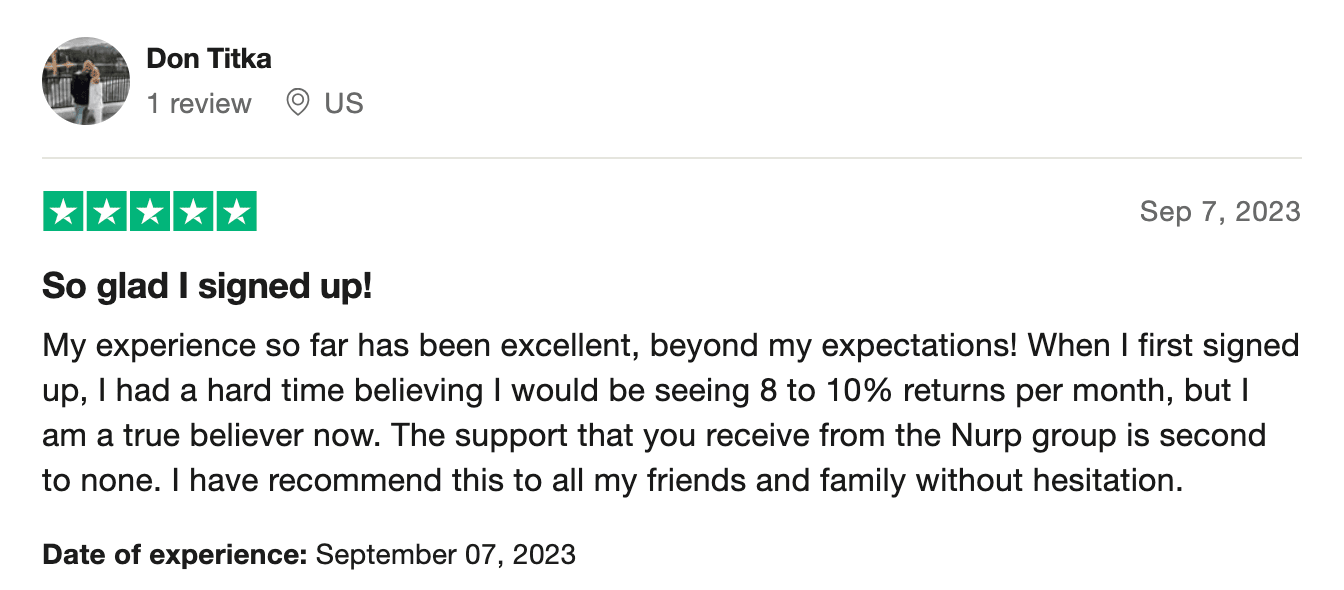Click the Sep 7, 2023 review date
This screenshot has height=590, width=1344.
pyautogui.click(x=1220, y=212)
